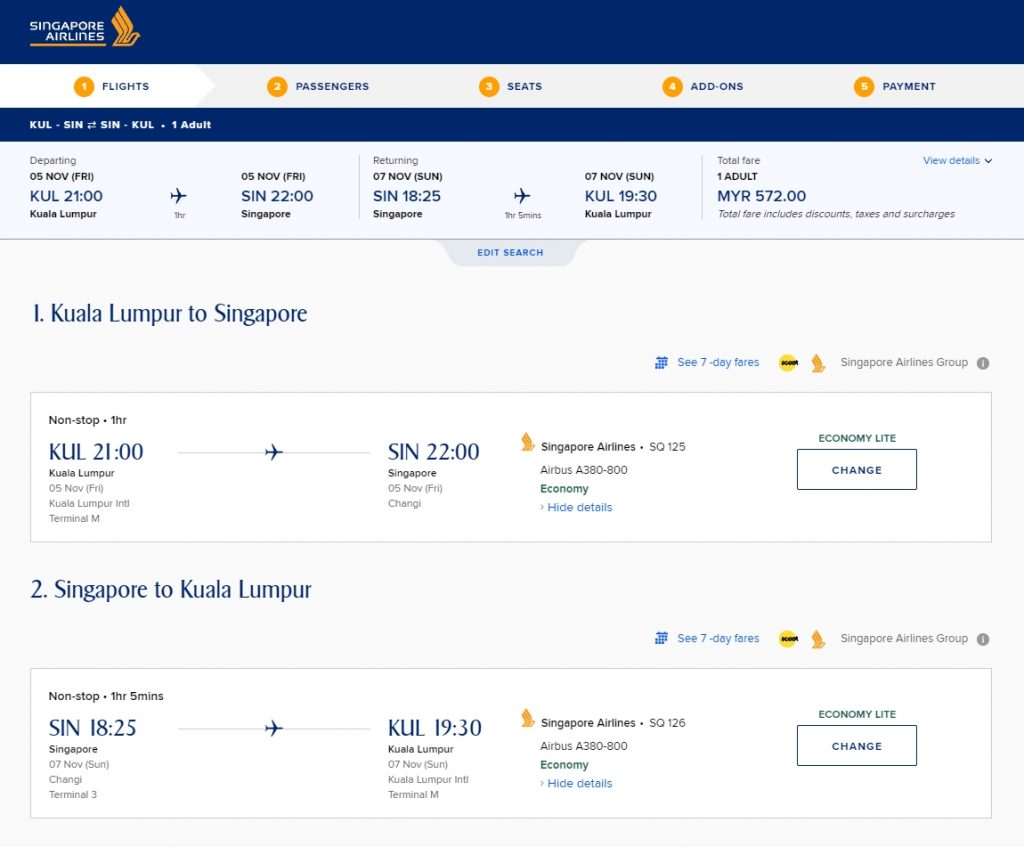Open the Seats step
Viewport: 1024px width, 847px height.
[x=512, y=87]
